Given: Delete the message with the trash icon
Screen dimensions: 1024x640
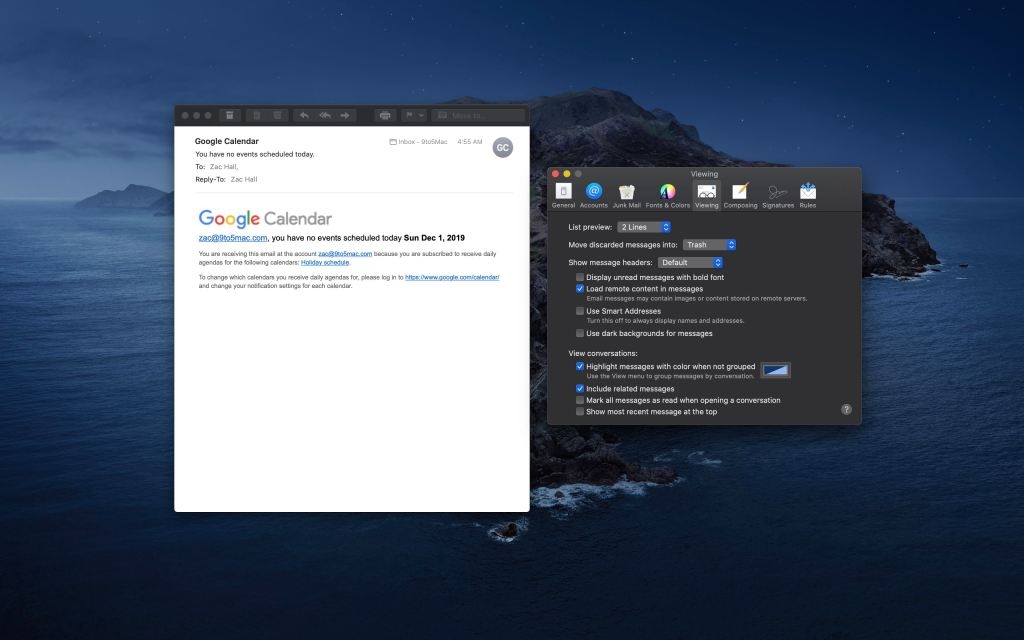Looking at the screenshot, I should coord(257,116).
